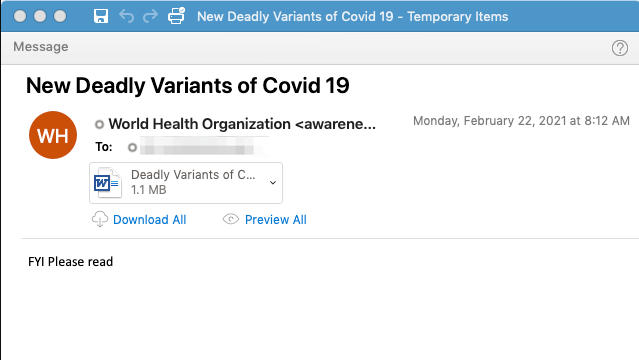The image size is (639, 360).
Task: Click the Preview All link
Action: [x=275, y=220]
